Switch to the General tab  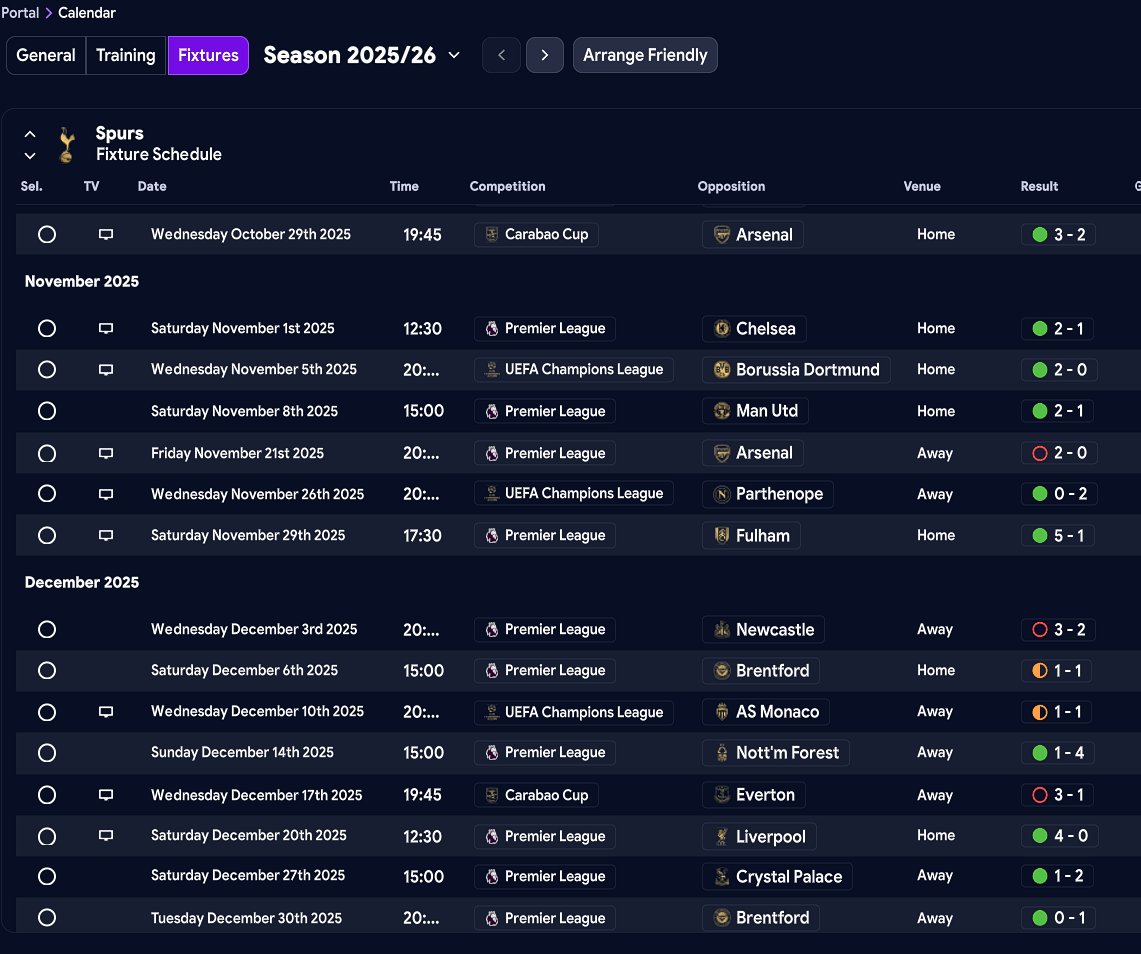tap(46, 55)
